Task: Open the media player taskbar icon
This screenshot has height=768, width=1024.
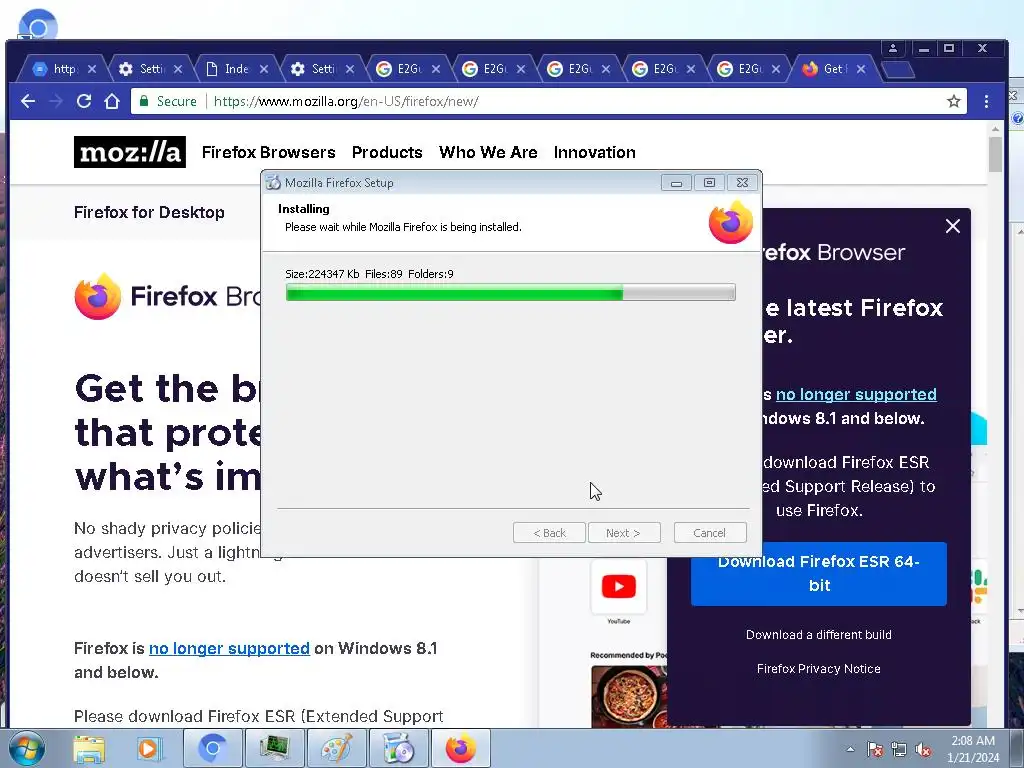Action: click(149, 748)
